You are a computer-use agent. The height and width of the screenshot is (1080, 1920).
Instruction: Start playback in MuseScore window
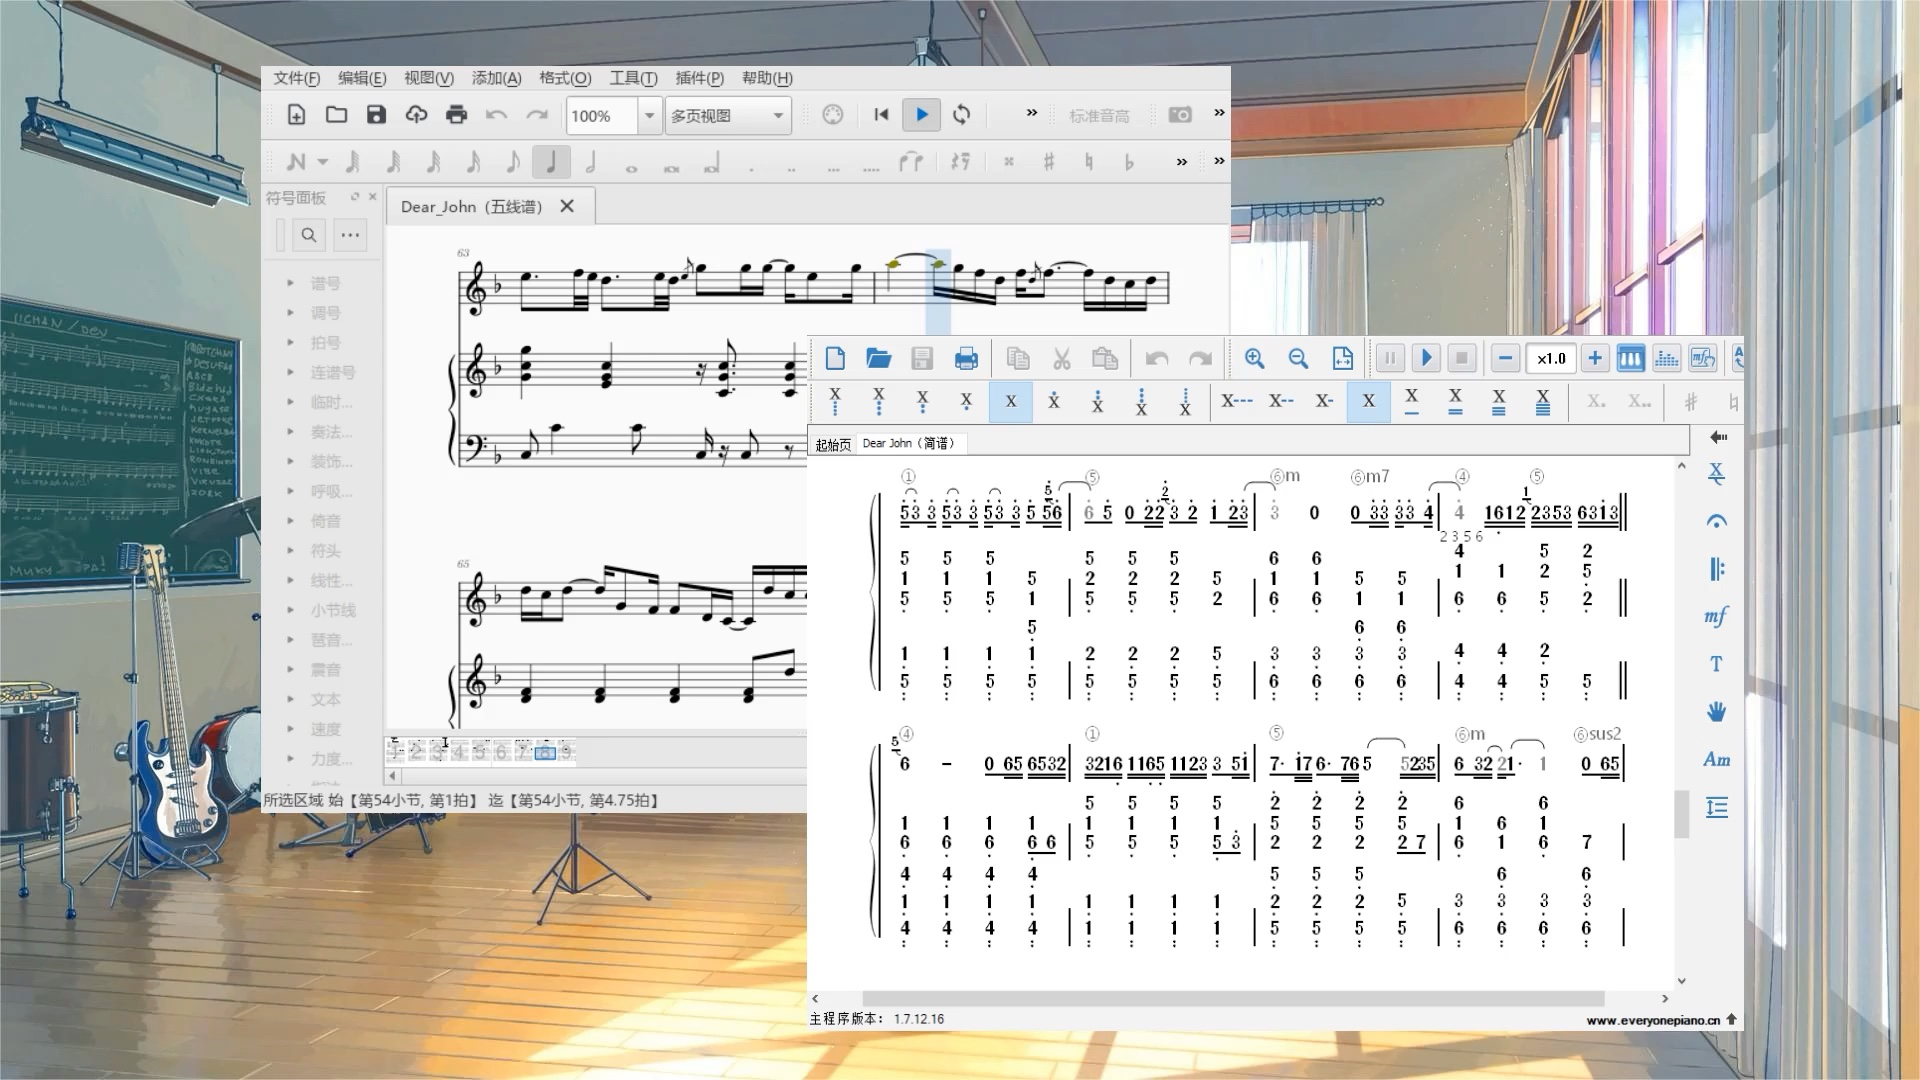[x=921, y=115]
